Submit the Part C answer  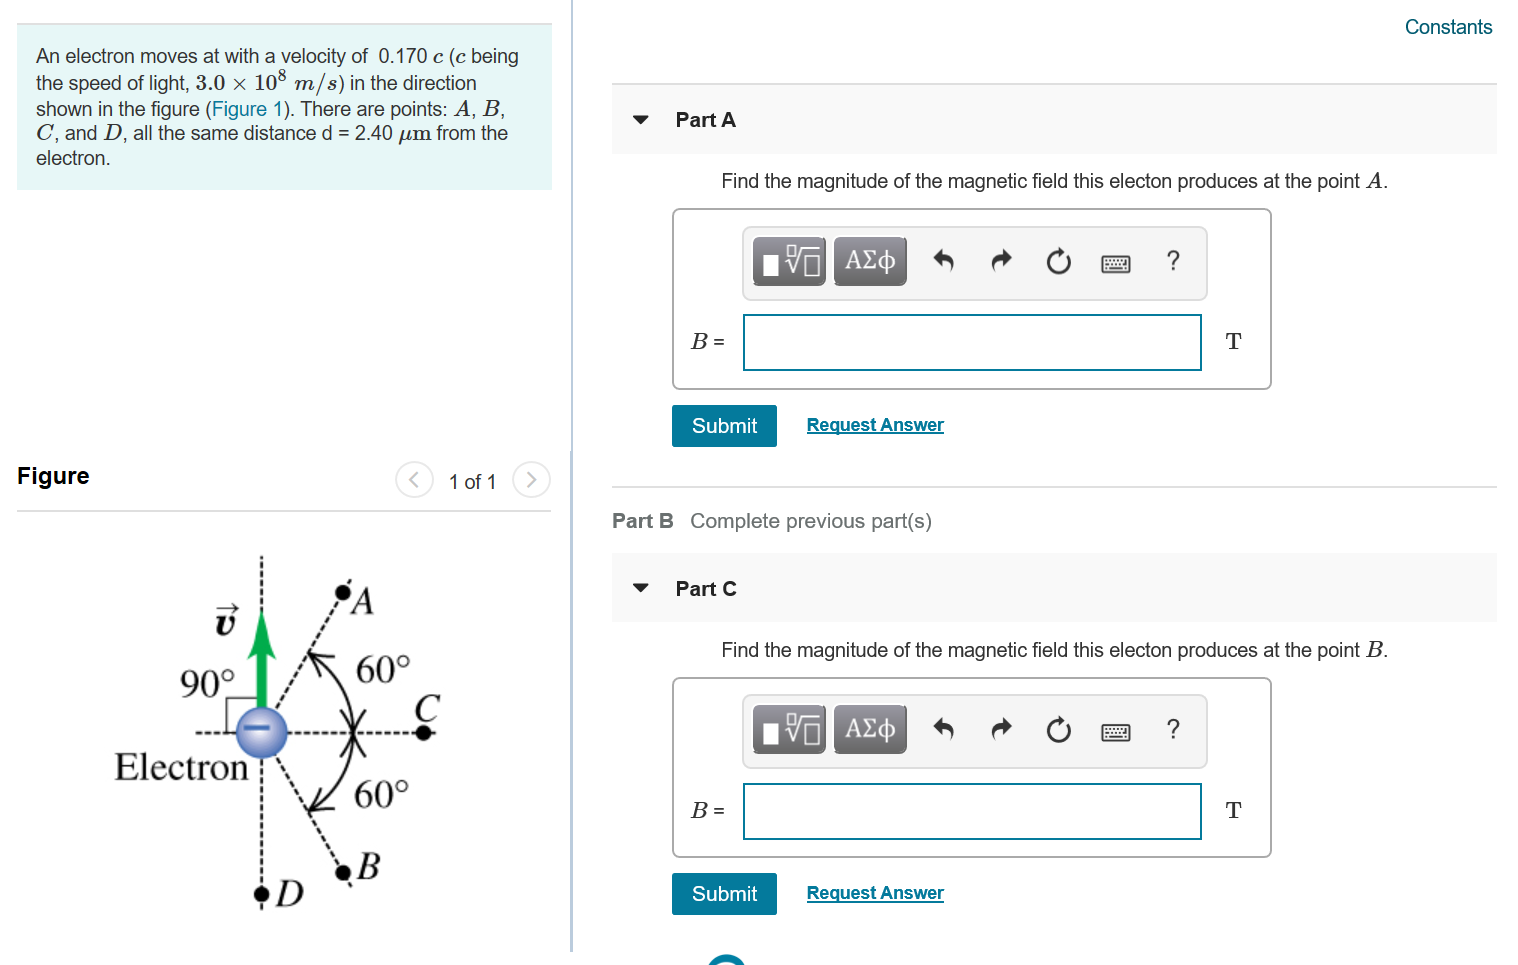click(x=724, y=893)
